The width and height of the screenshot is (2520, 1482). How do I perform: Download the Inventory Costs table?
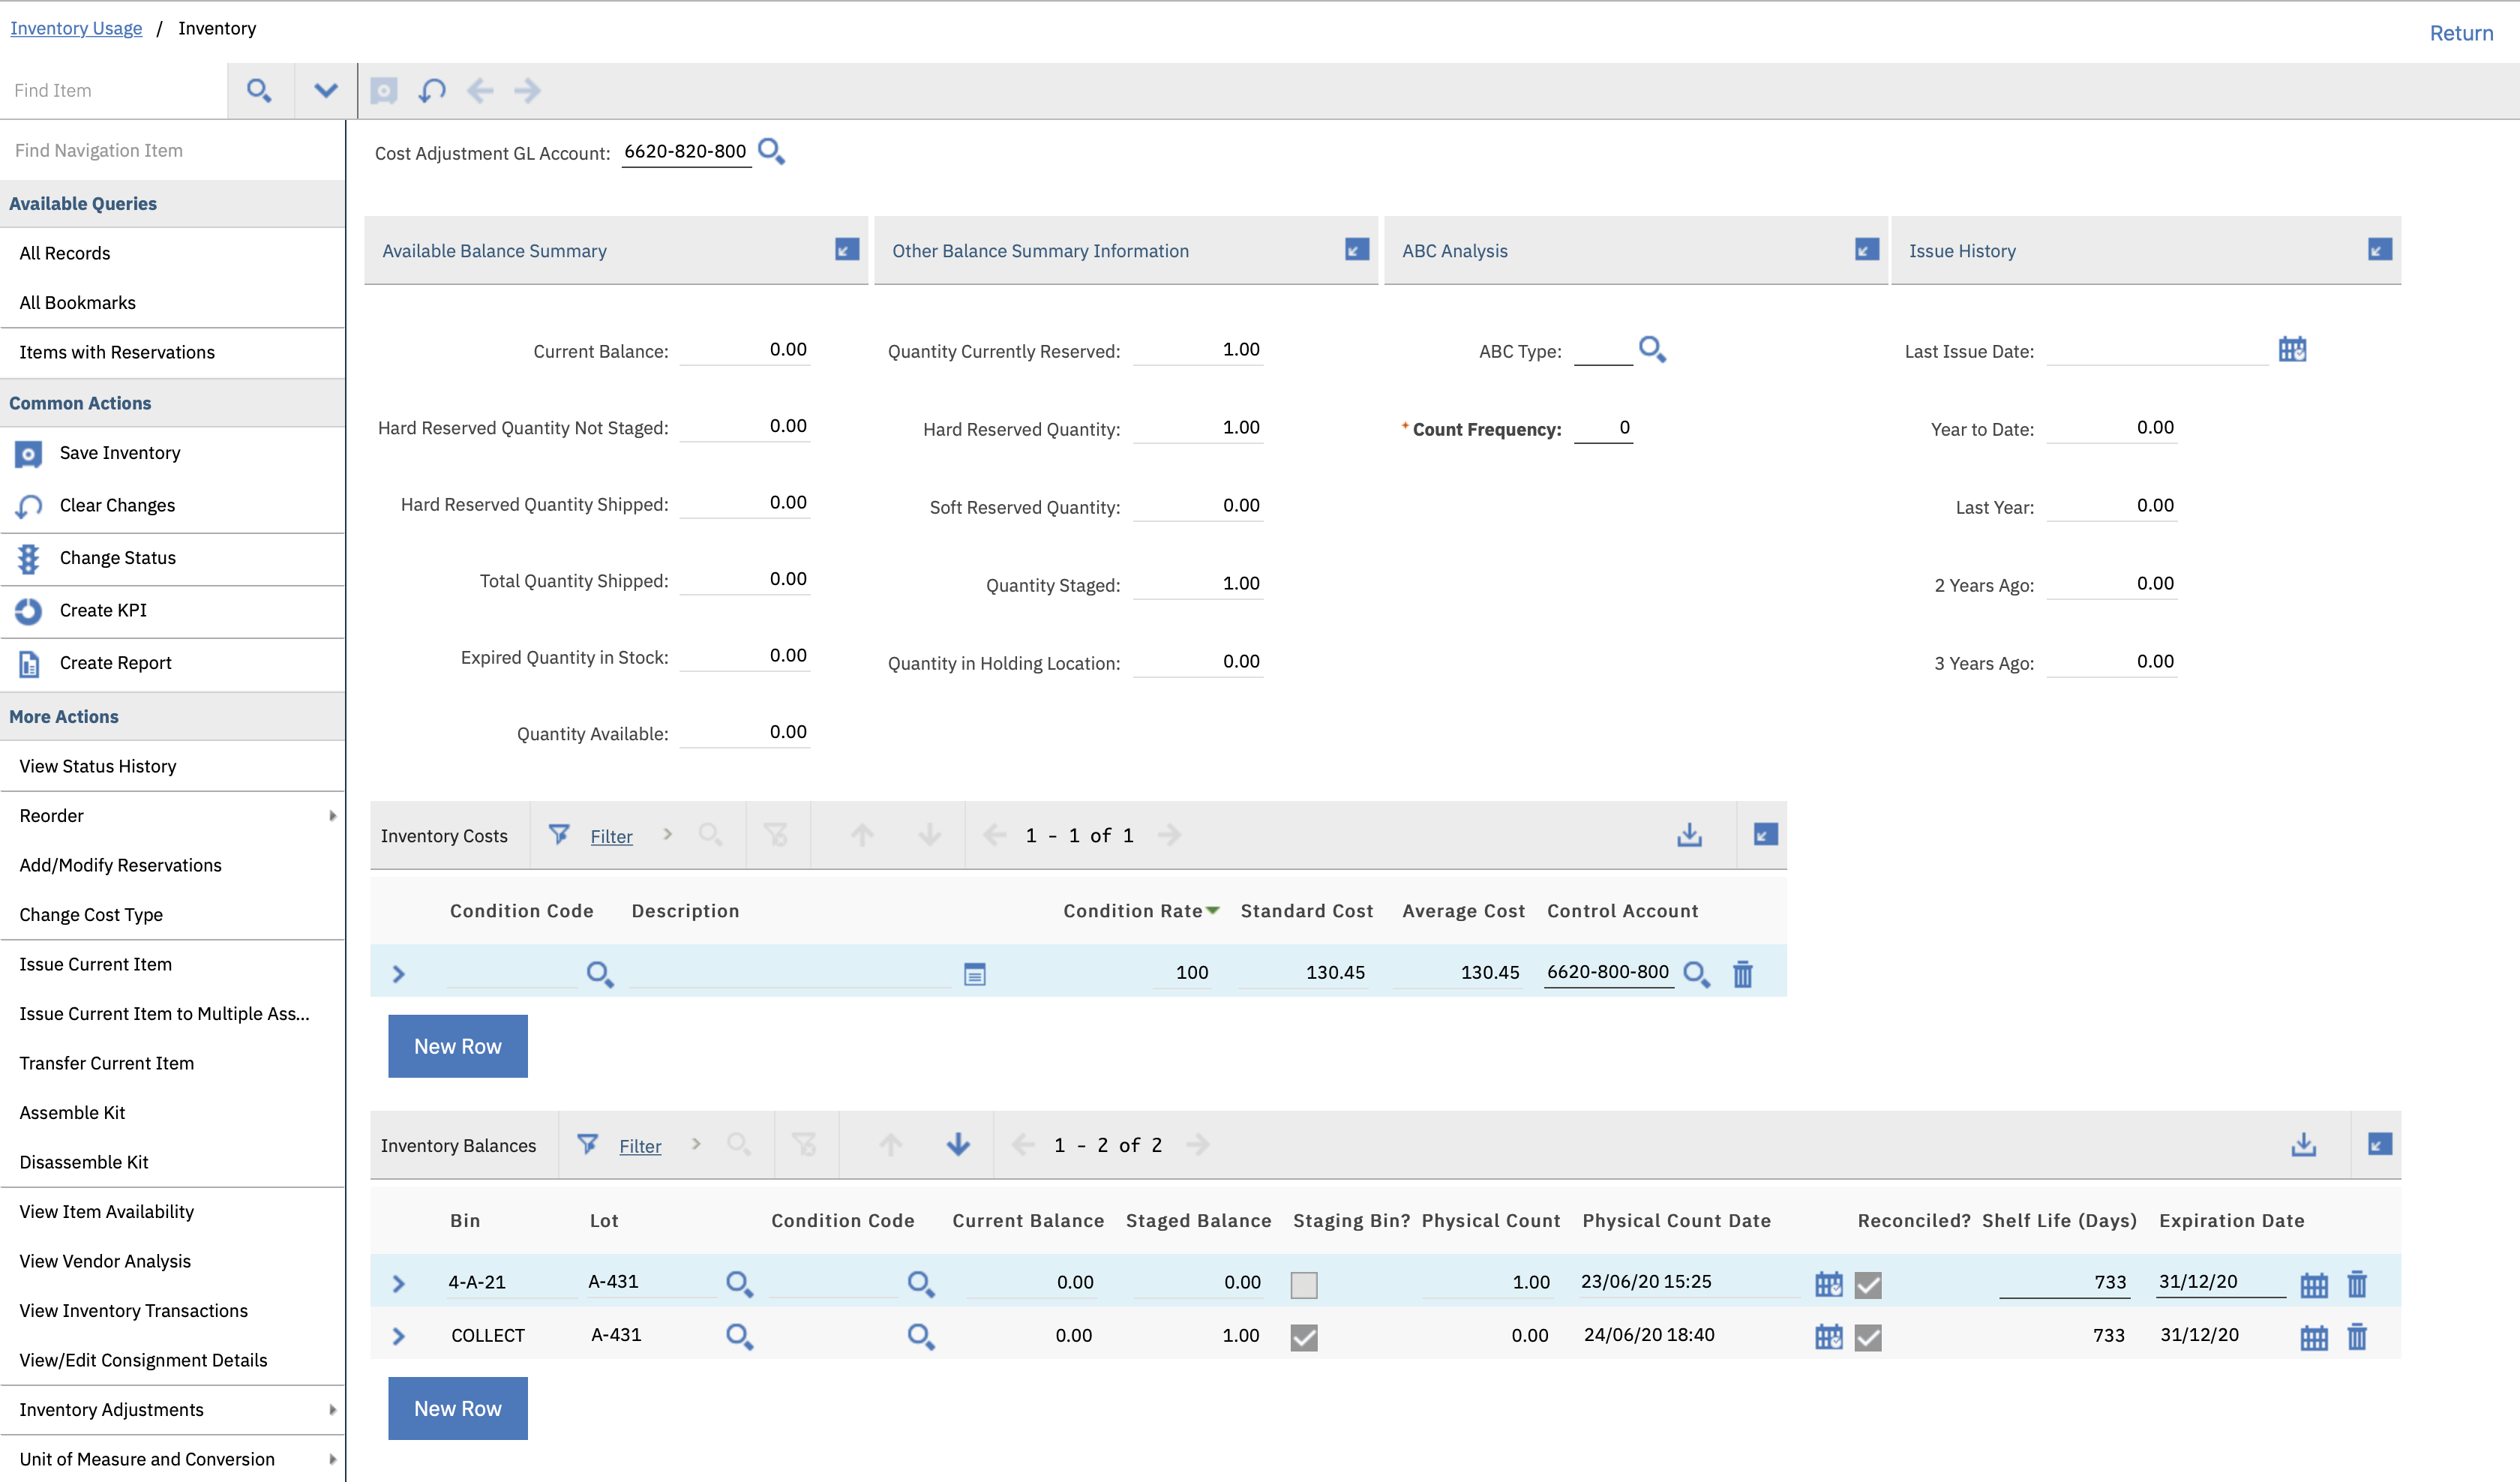[1689, 835]
